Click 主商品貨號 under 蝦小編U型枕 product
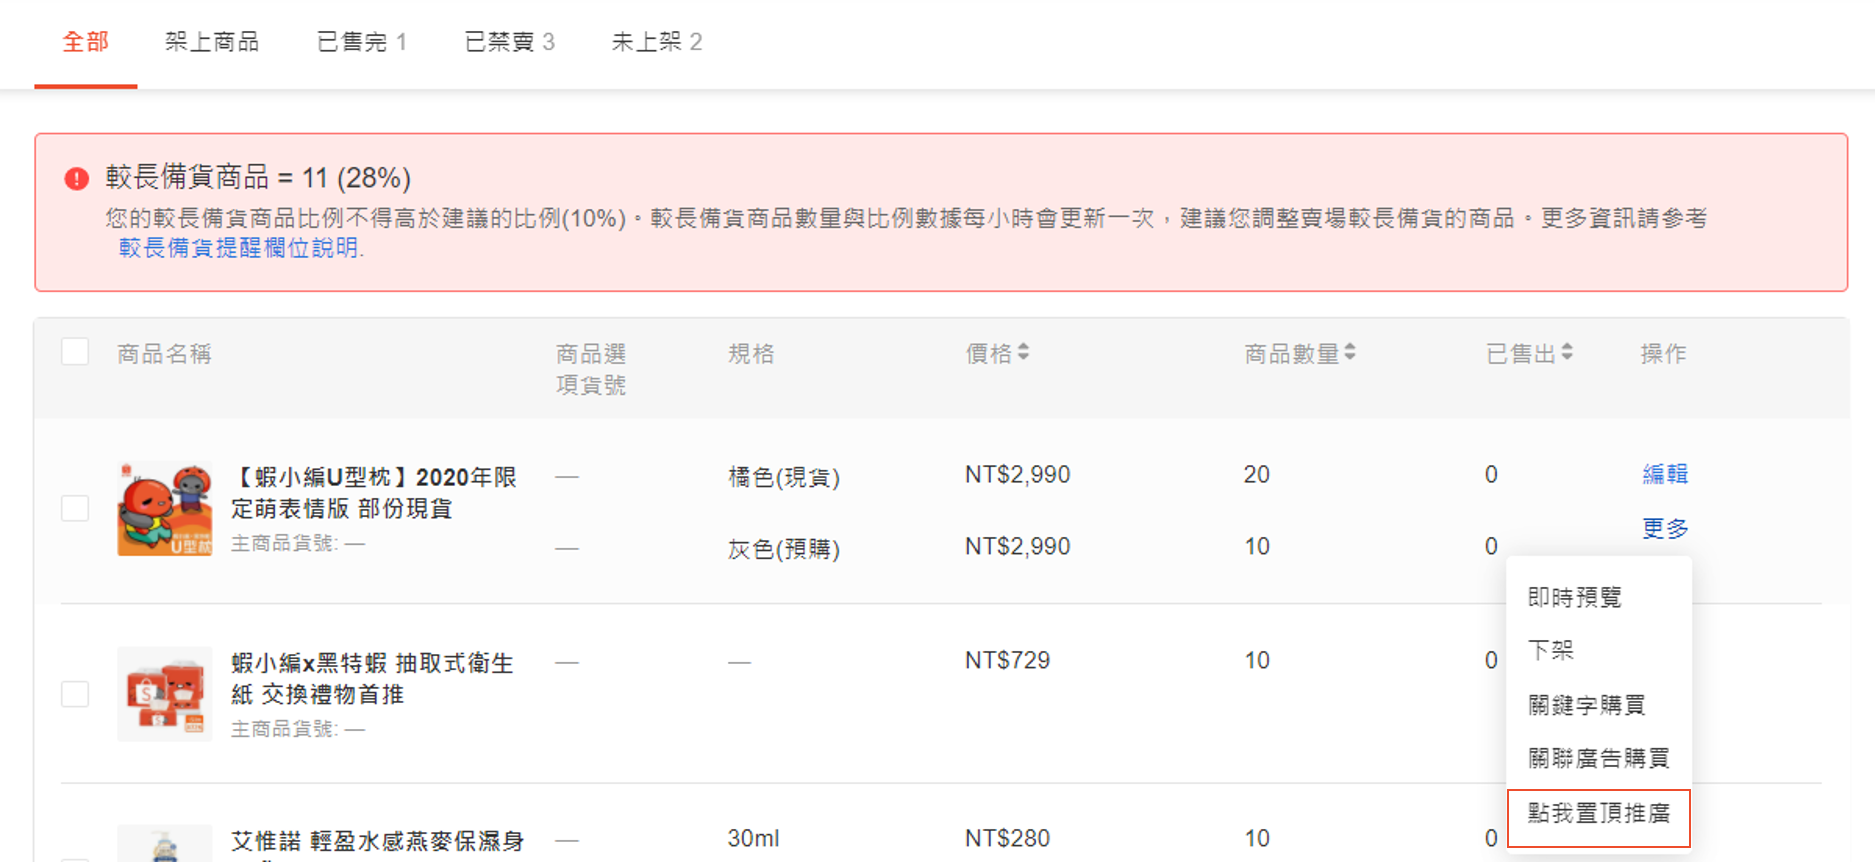The height and width of the screenshot is (862, 1875). pyautogui.click(x=298, y=543)
